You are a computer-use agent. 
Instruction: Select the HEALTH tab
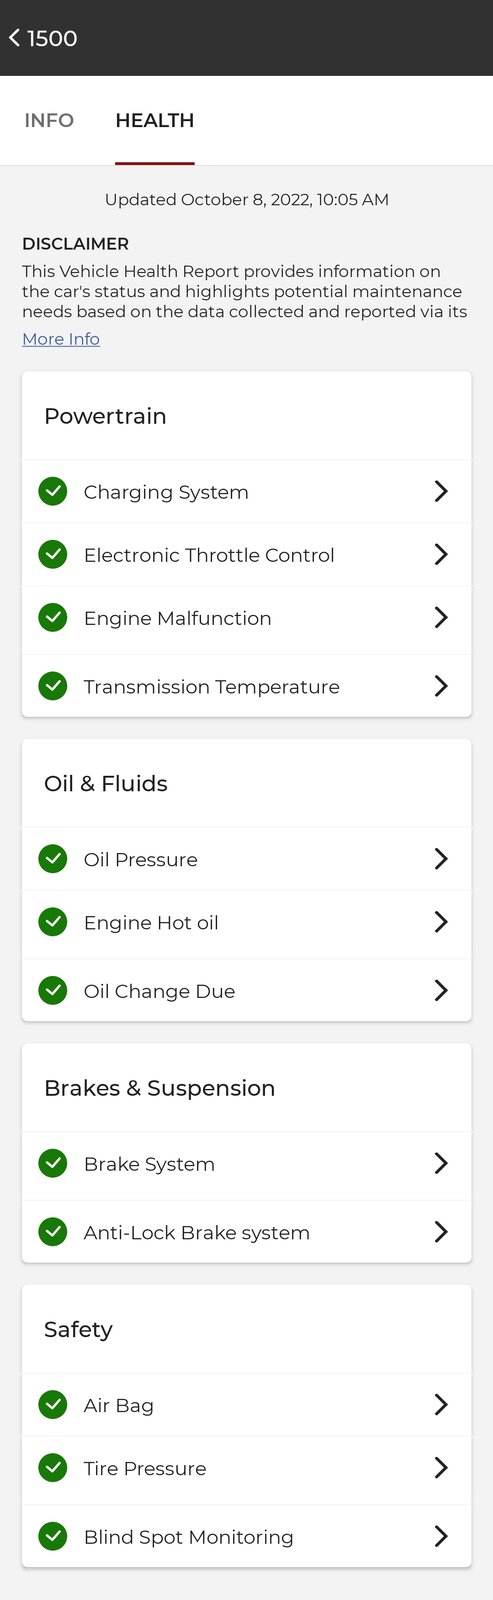[155, 121]
